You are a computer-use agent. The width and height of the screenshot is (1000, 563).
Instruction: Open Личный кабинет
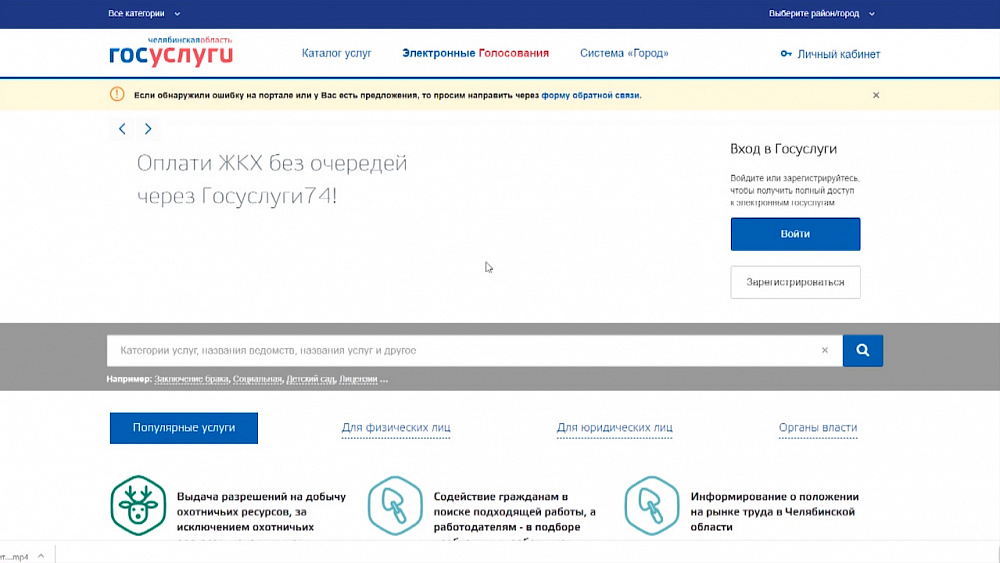point(838,54)
